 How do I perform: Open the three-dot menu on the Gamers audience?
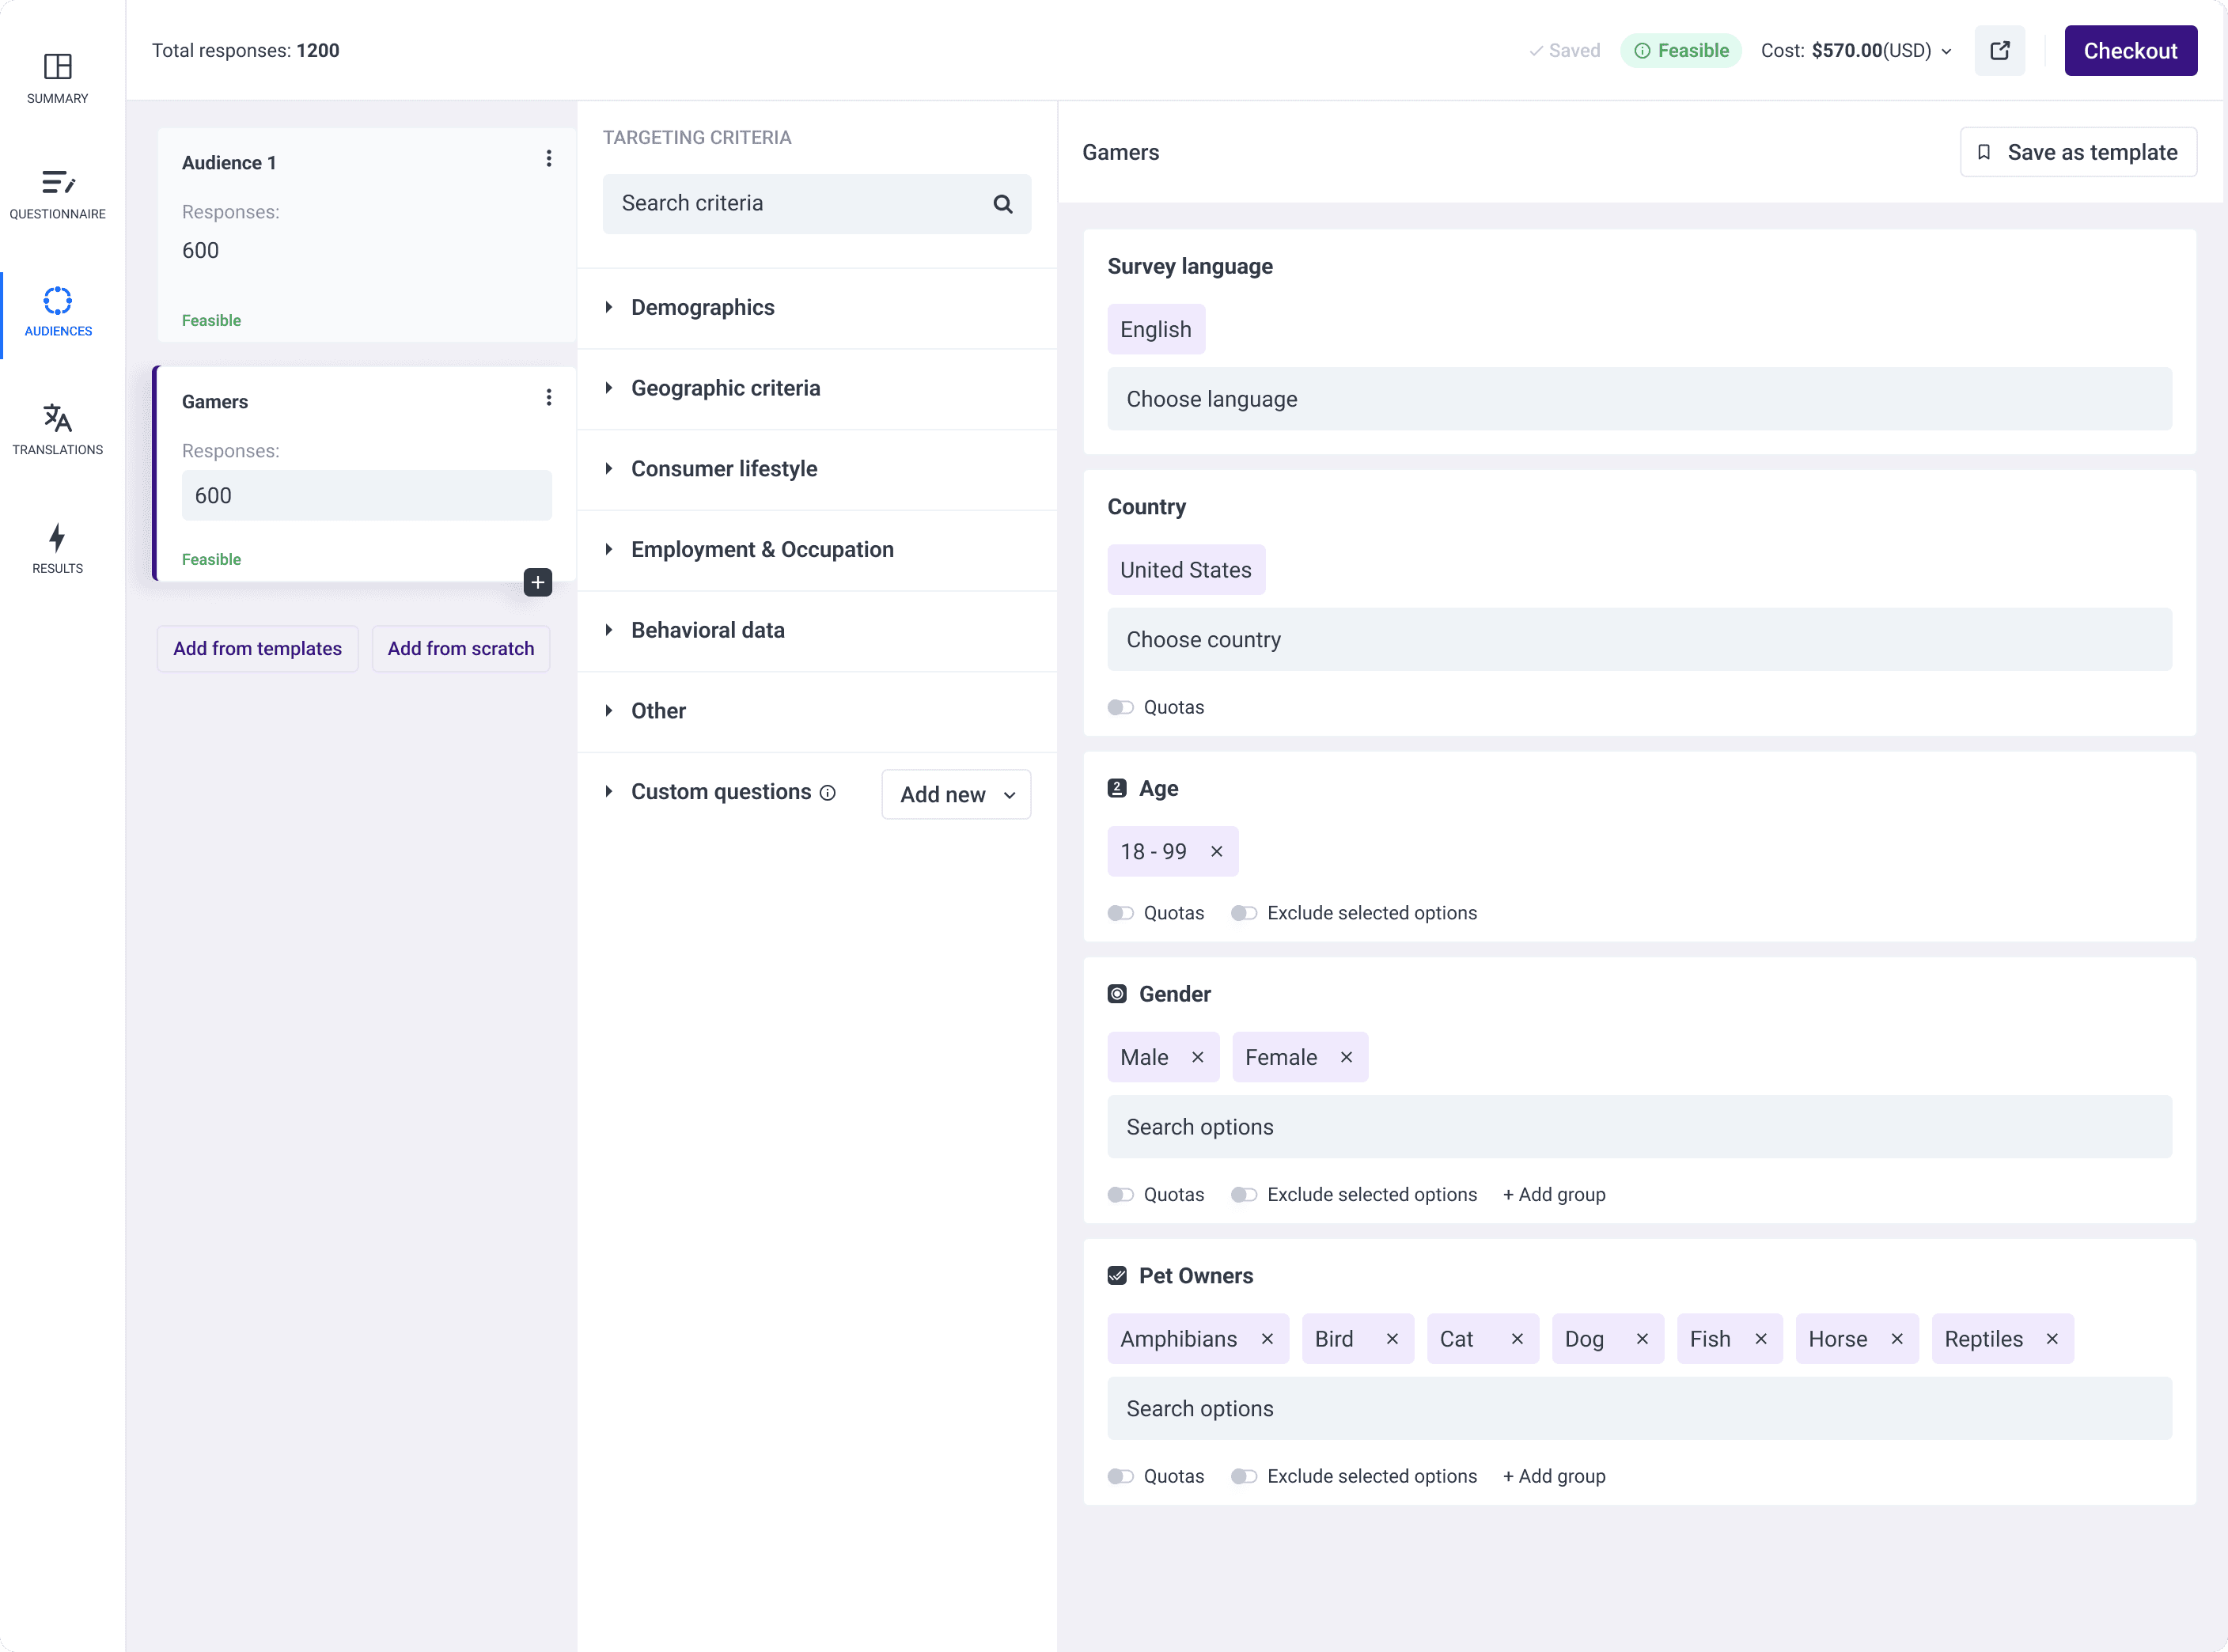click(548, 397)
